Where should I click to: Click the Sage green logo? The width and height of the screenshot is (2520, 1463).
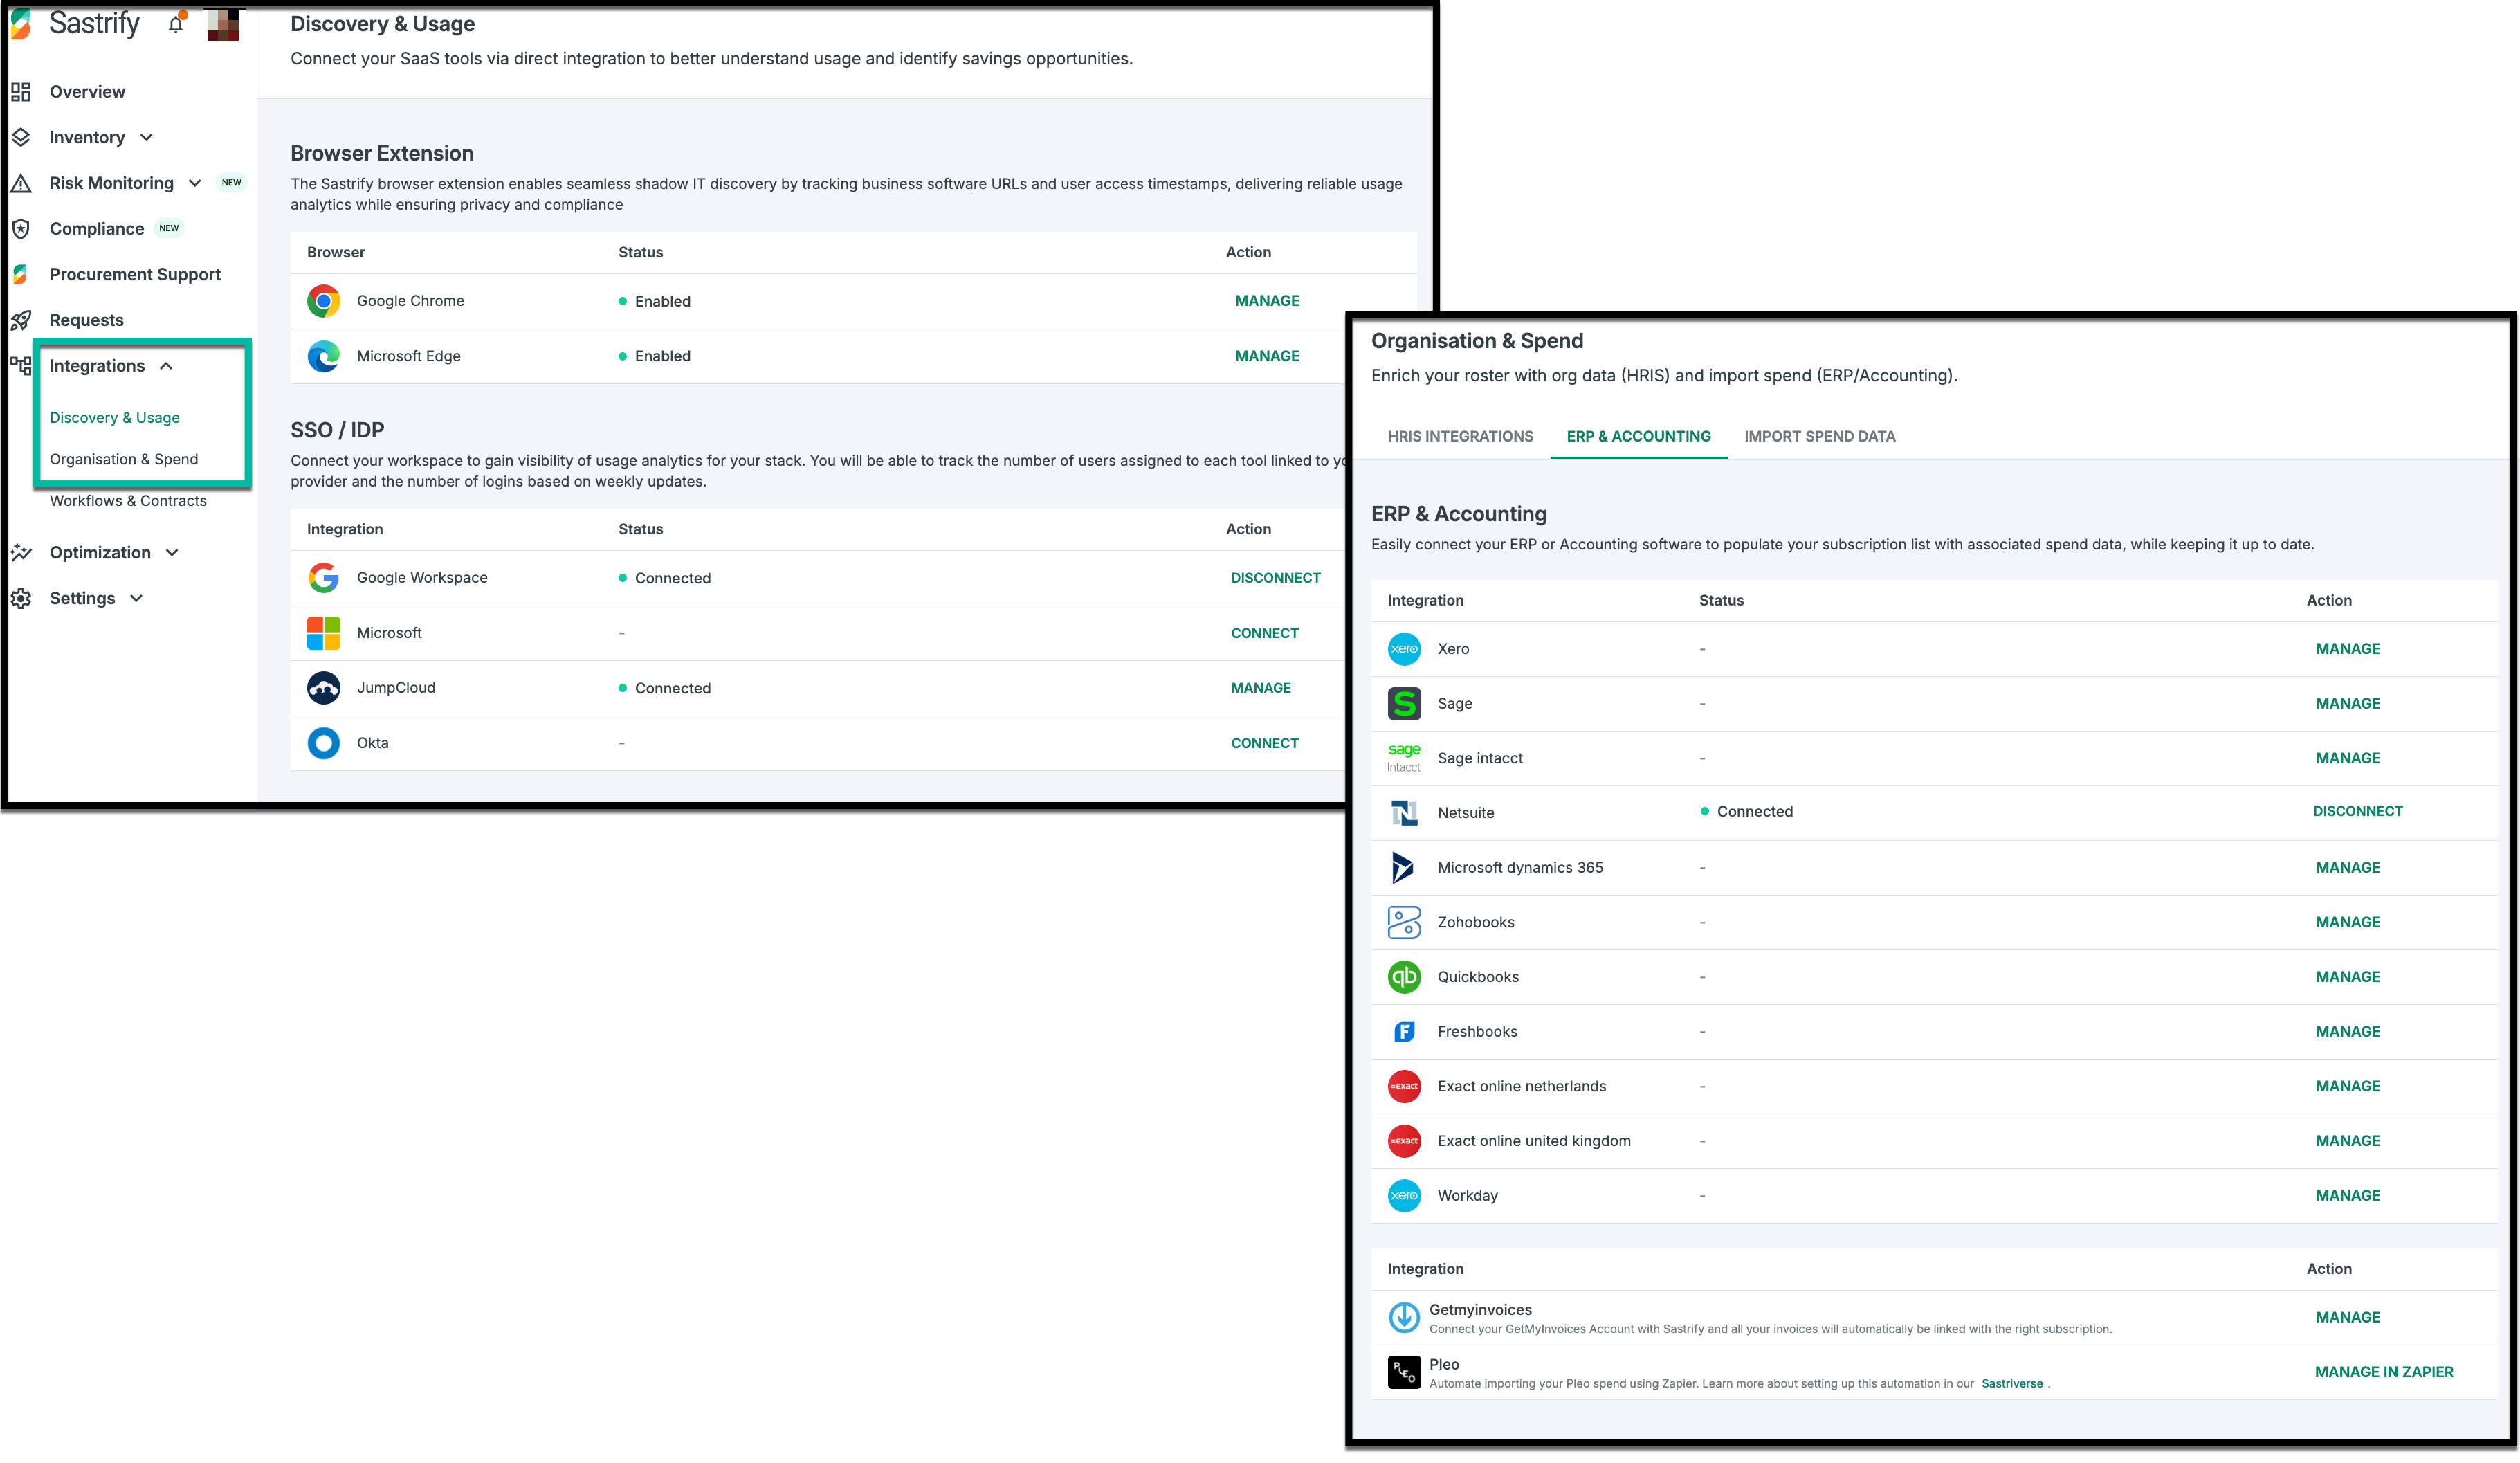tap(1404, 704)
